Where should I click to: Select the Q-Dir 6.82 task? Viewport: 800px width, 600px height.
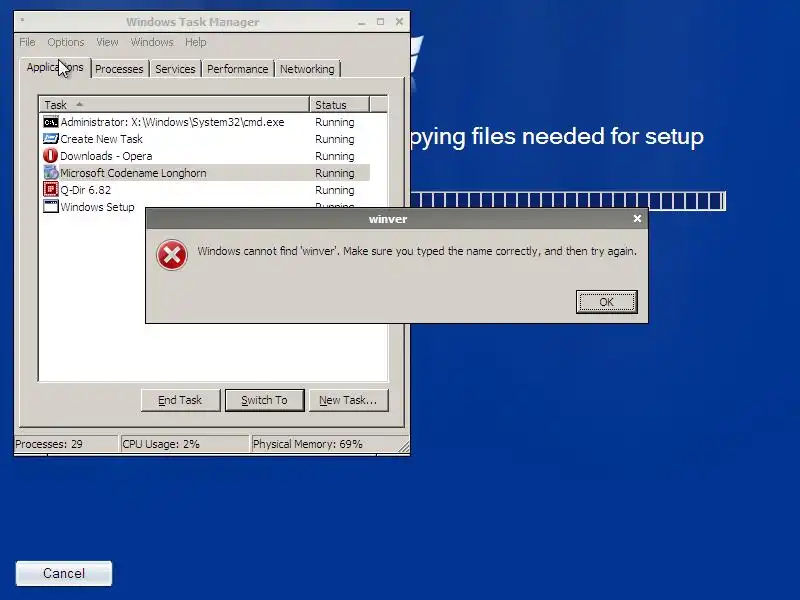(206, 189)
